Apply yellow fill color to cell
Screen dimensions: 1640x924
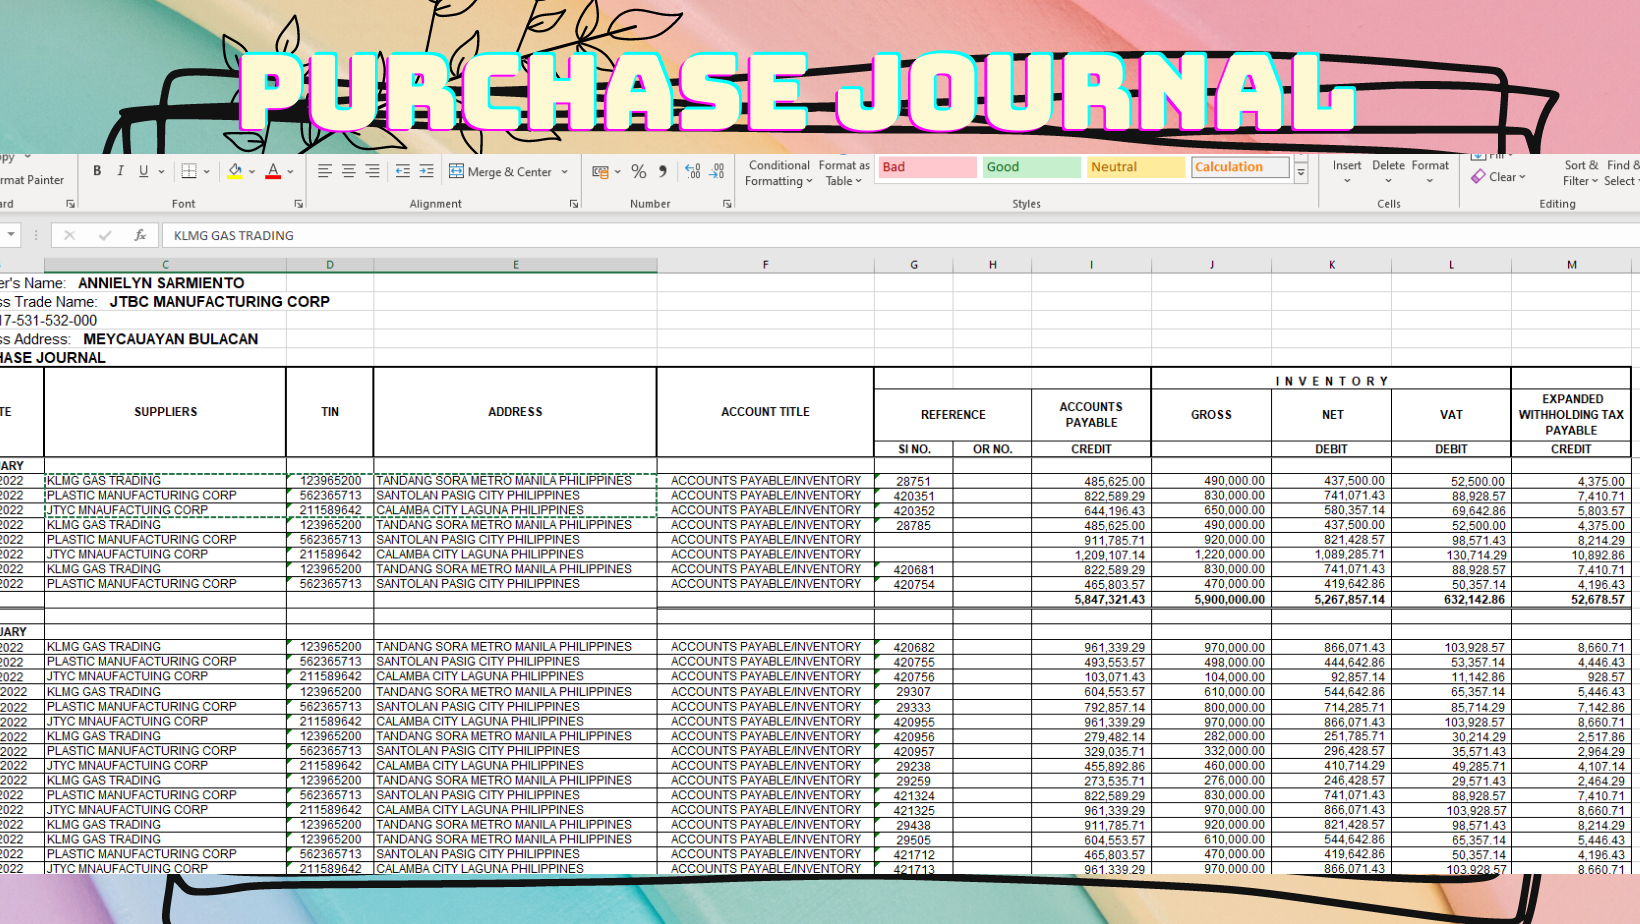pos(235,171)
